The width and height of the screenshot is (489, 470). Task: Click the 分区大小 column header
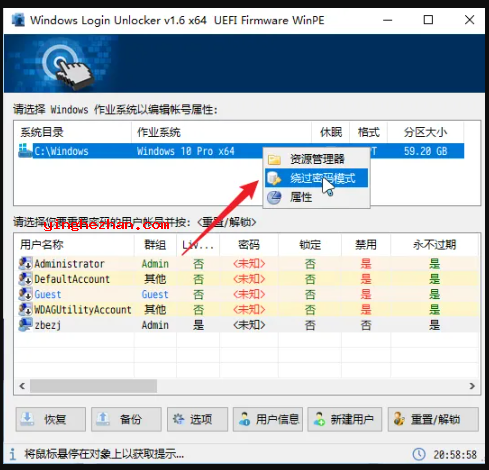pyautogui.click(x=425, y=132)
